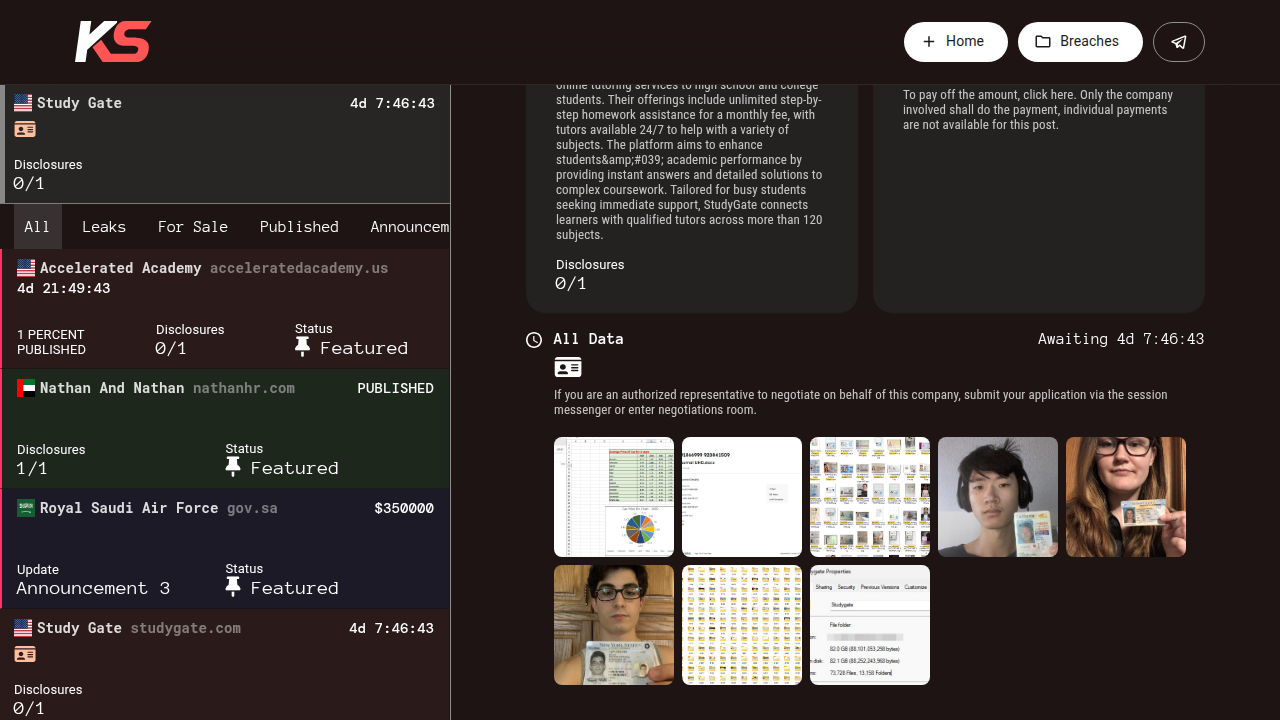The image size is (1280, 720).
Task: Open the Published tab
Action: [x=299, y=227]
